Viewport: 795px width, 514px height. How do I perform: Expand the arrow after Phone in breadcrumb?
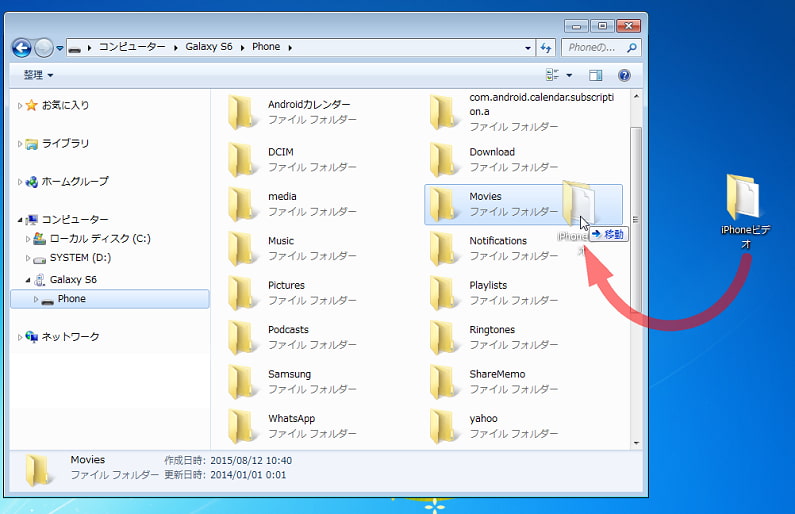pos(290,48)
